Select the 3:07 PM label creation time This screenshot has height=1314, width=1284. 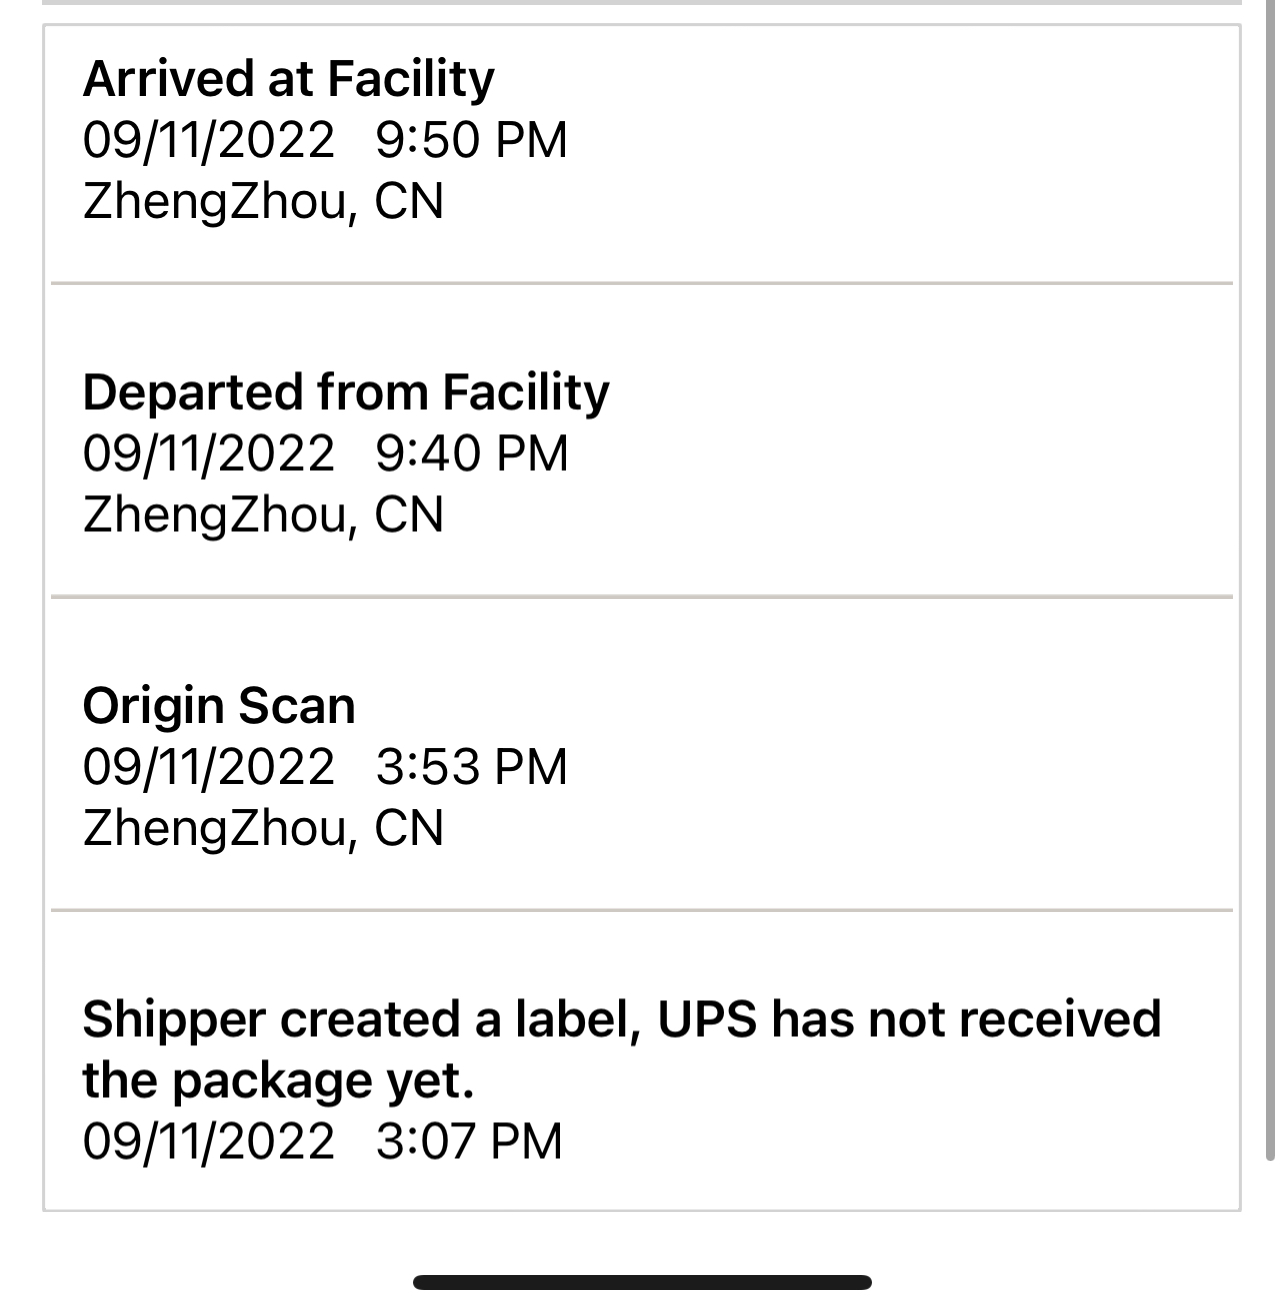469,1142
